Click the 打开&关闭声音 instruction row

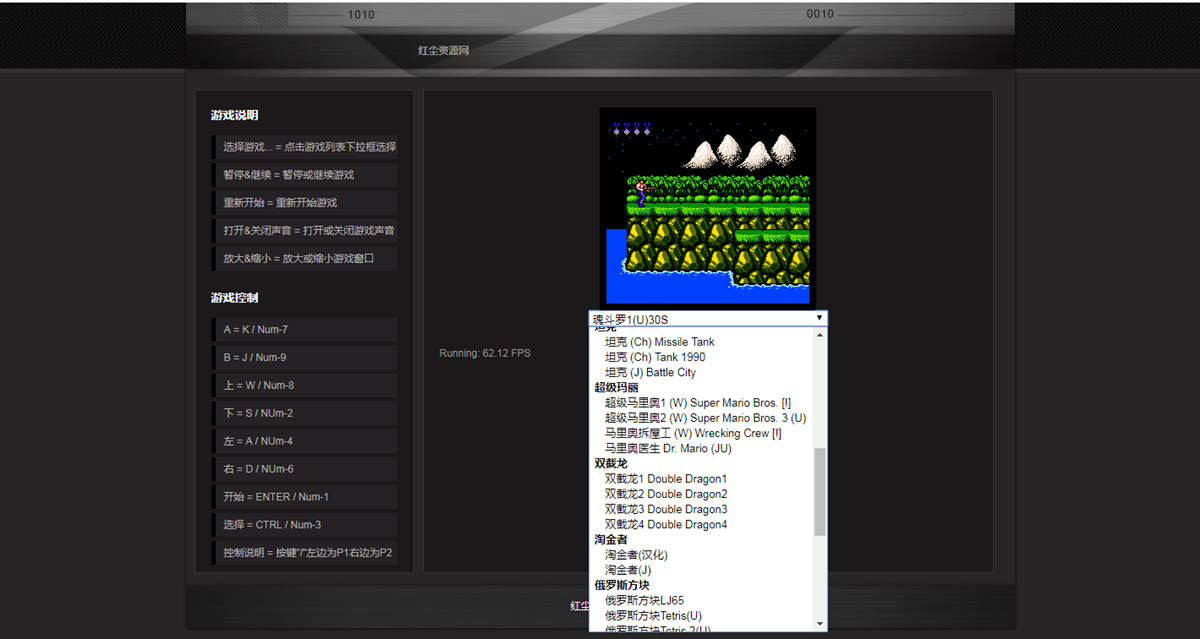(305, 231)
